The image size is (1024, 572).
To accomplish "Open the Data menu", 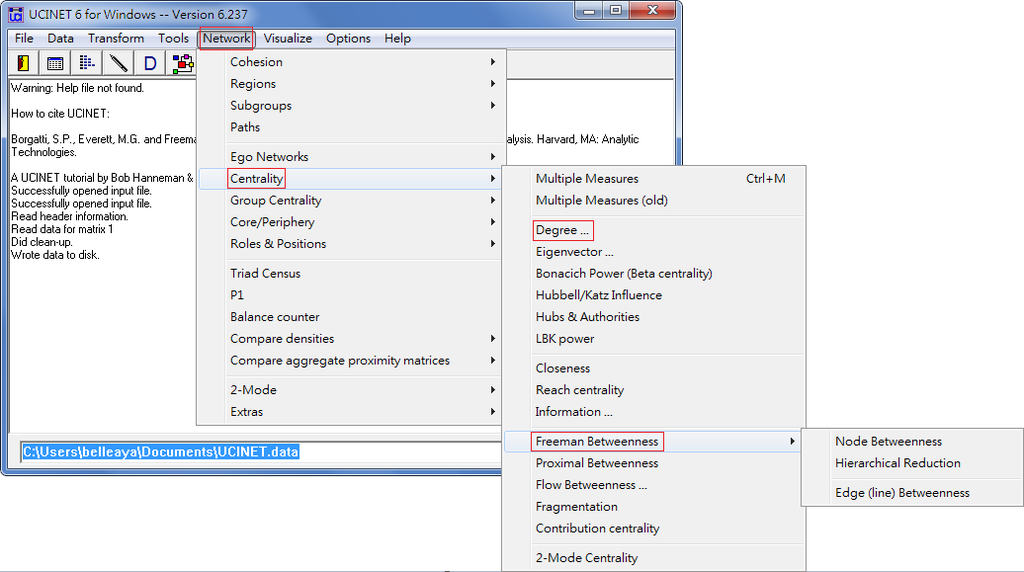I will [60, 39].
